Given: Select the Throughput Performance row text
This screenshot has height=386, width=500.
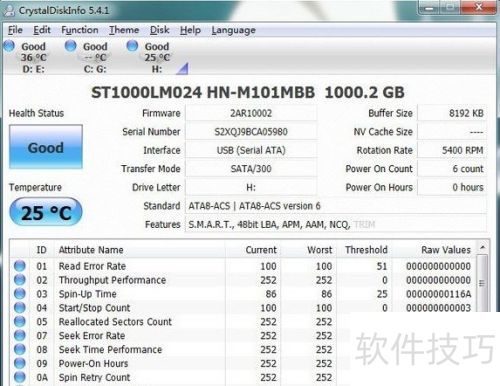Looking at the screenshot, I should tap(112, 280).
